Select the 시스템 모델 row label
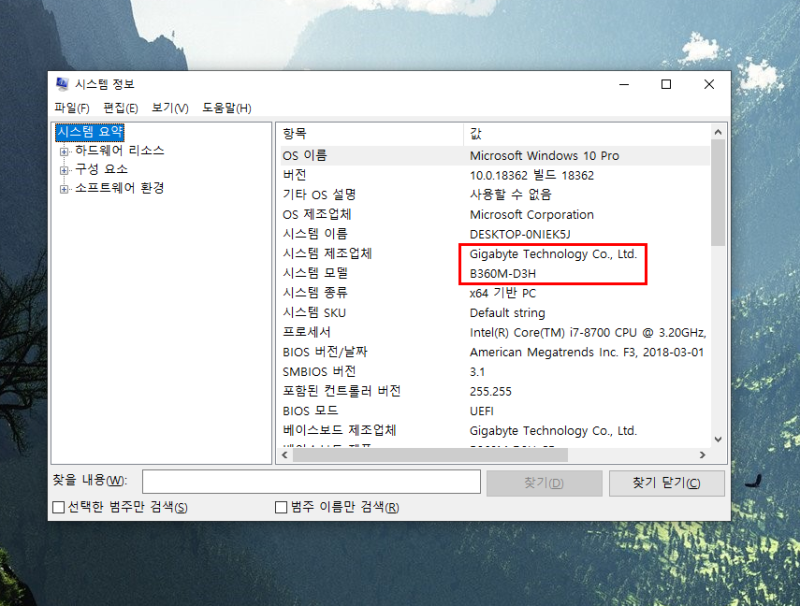The image size is (800, 606). [x=315, y=273]
